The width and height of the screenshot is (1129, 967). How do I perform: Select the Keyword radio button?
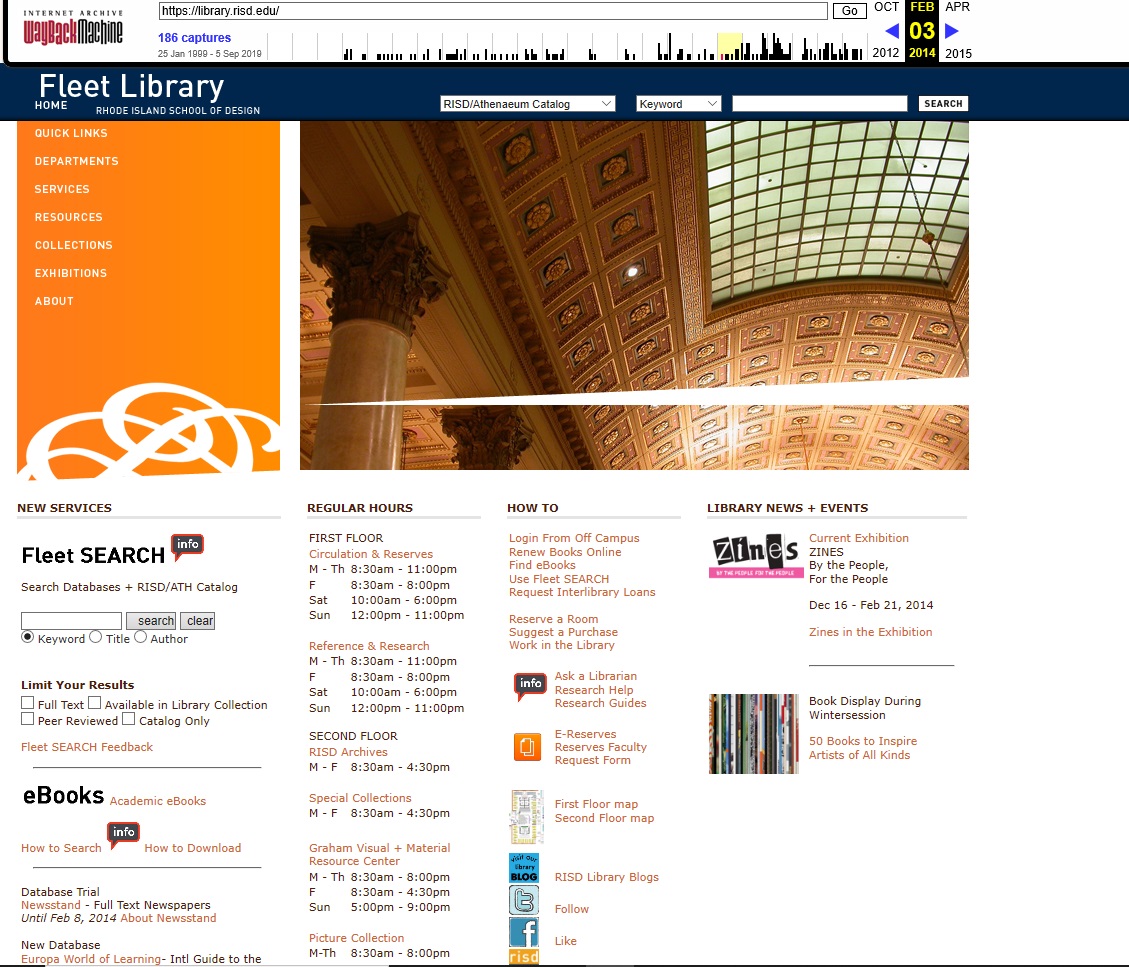tap(27, 637)
